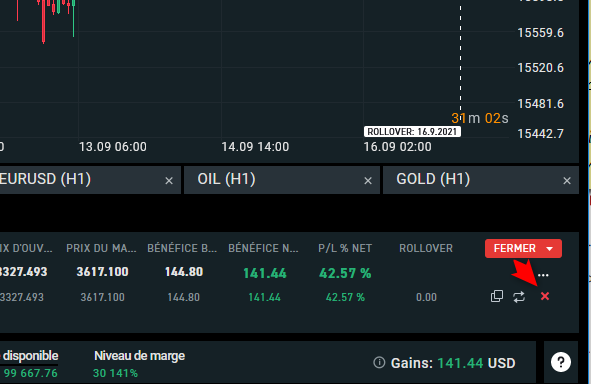Image resolution: width=591 pixels, height=384 pixels.
Task: Click the reverse position arrows icon
Action: pos(519,297)
